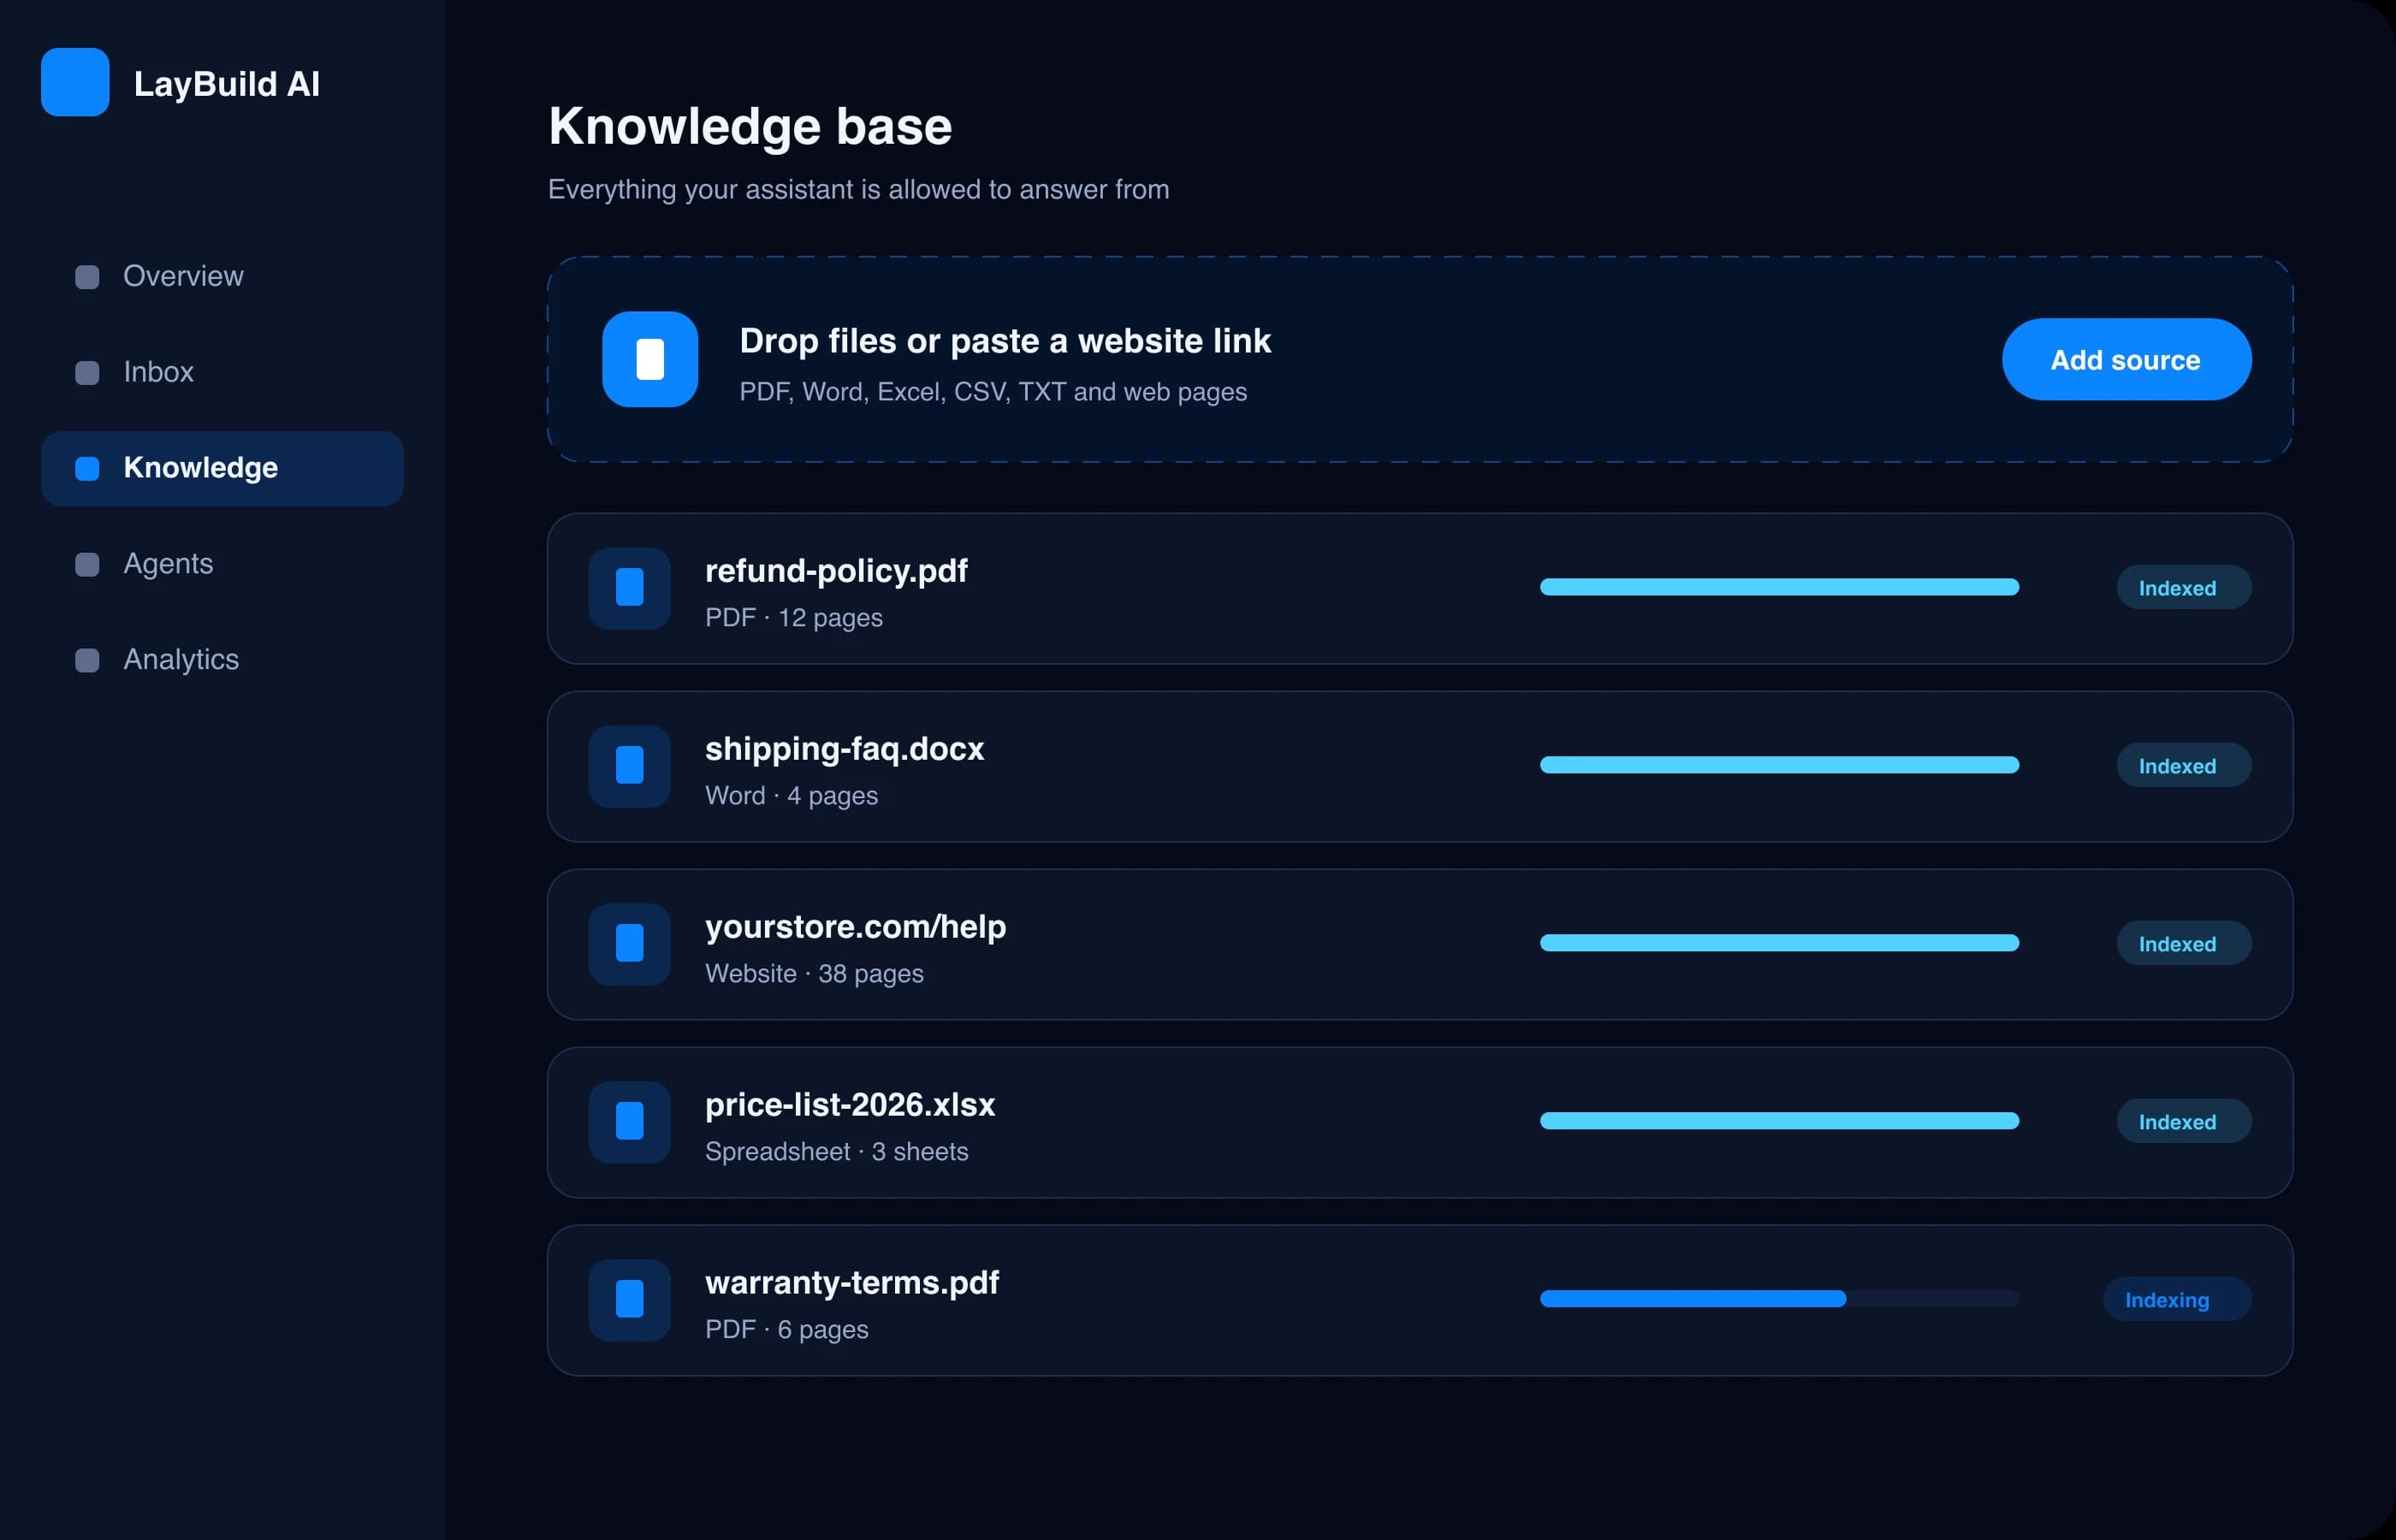Viewport: 2396px width, 1540px height.
Task: Click the Indexed badge for yourstore.com/help
Action: tap(2184, 944)
